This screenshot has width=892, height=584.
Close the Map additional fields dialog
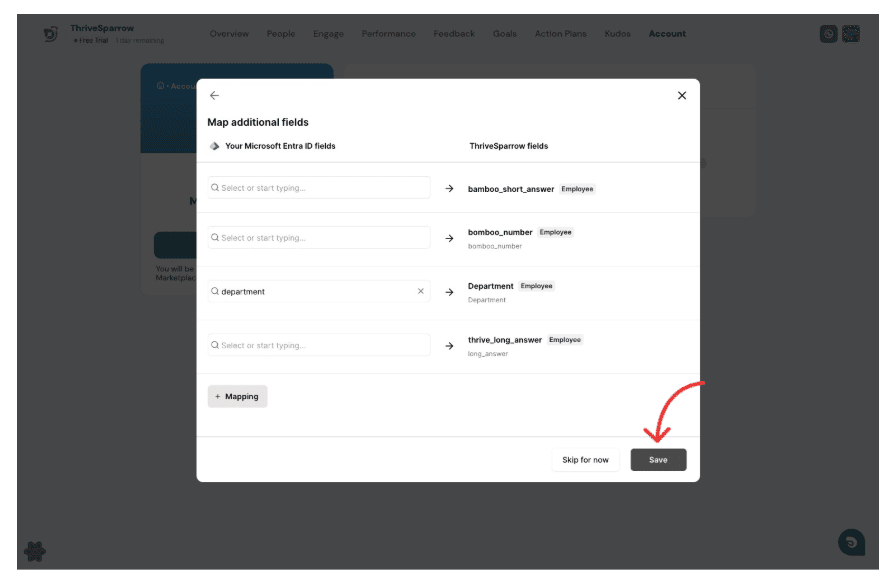click(682, 96)
